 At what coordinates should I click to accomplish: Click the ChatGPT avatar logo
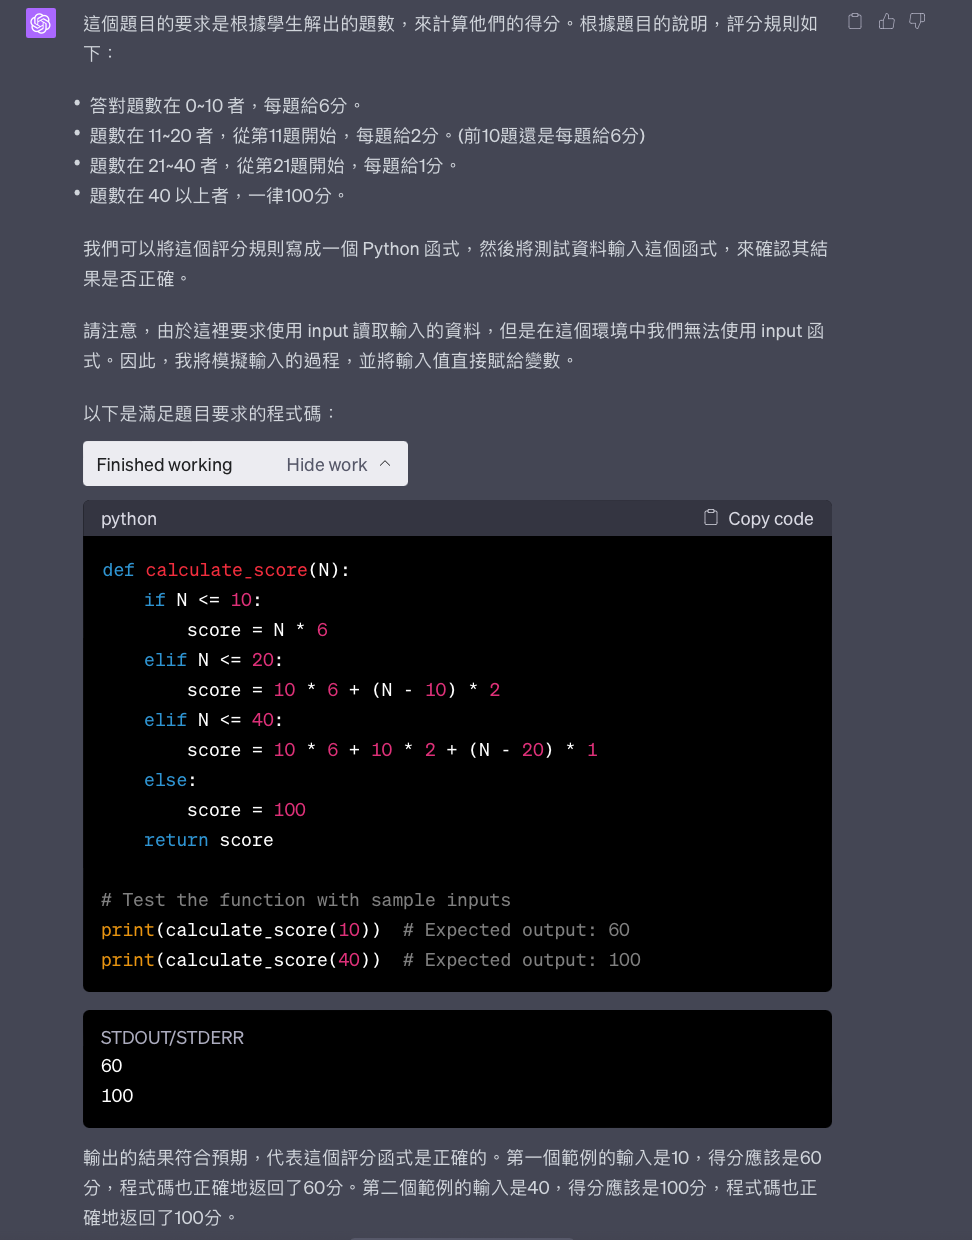point(40,22)
